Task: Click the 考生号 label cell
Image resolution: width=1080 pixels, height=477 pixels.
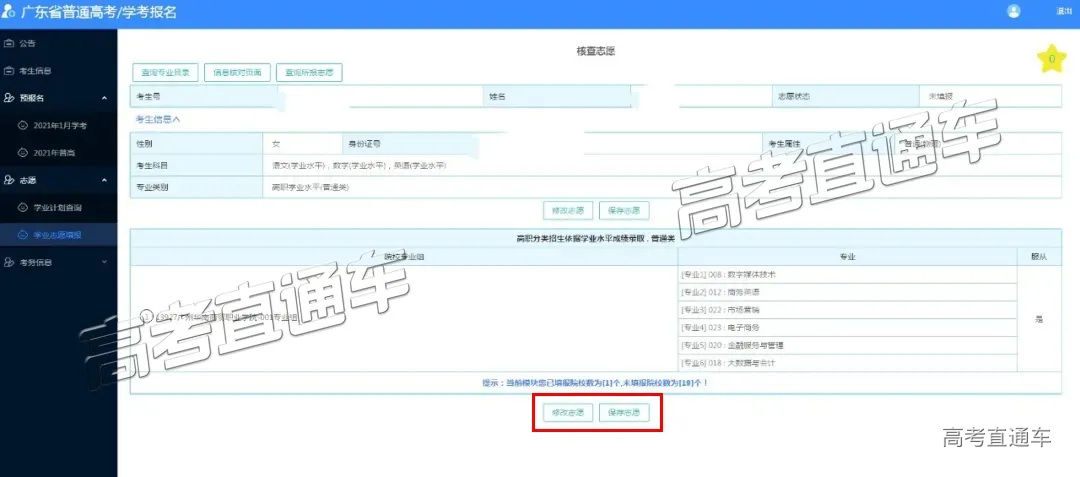Action: tap(203, 96)
